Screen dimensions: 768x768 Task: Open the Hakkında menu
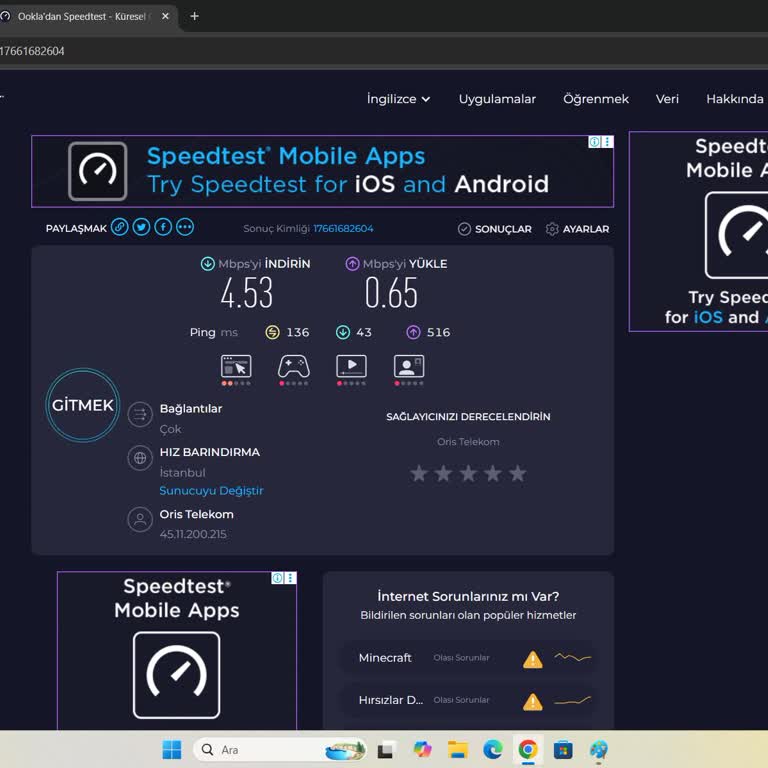pos(735,99)
